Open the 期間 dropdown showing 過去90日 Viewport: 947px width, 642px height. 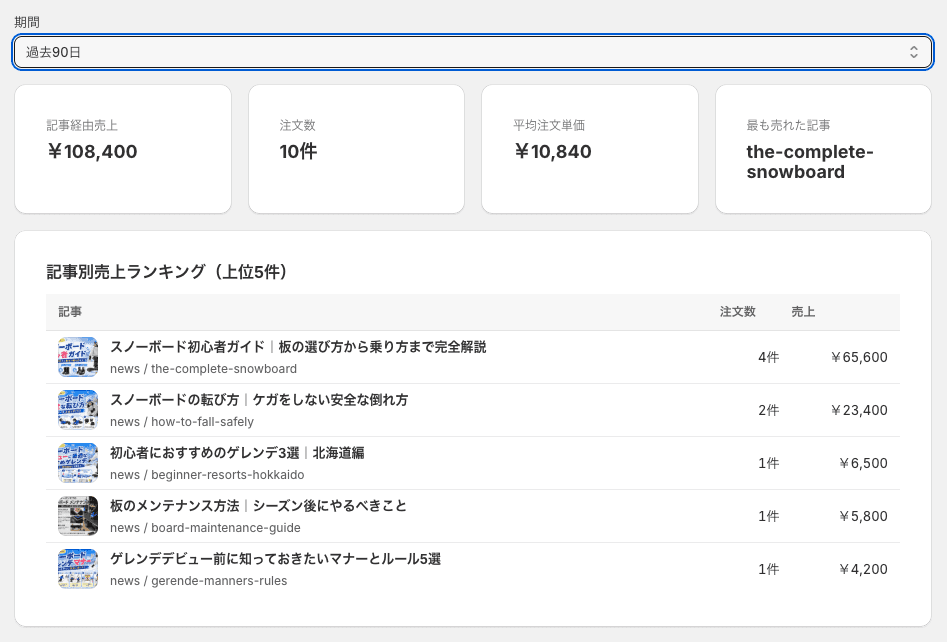(473, 52)
